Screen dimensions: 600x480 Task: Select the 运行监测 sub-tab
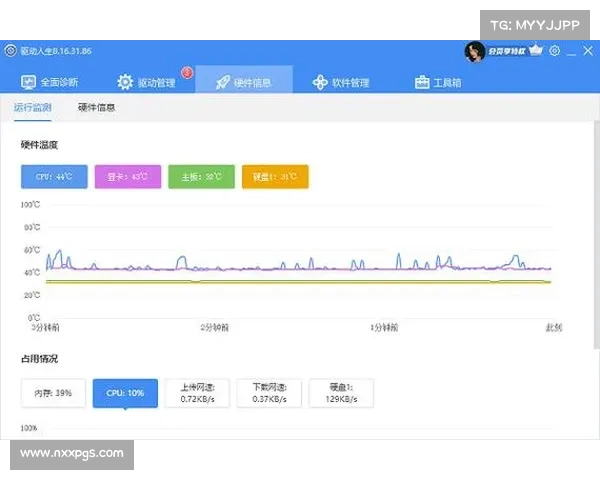[x=32, y=107]
